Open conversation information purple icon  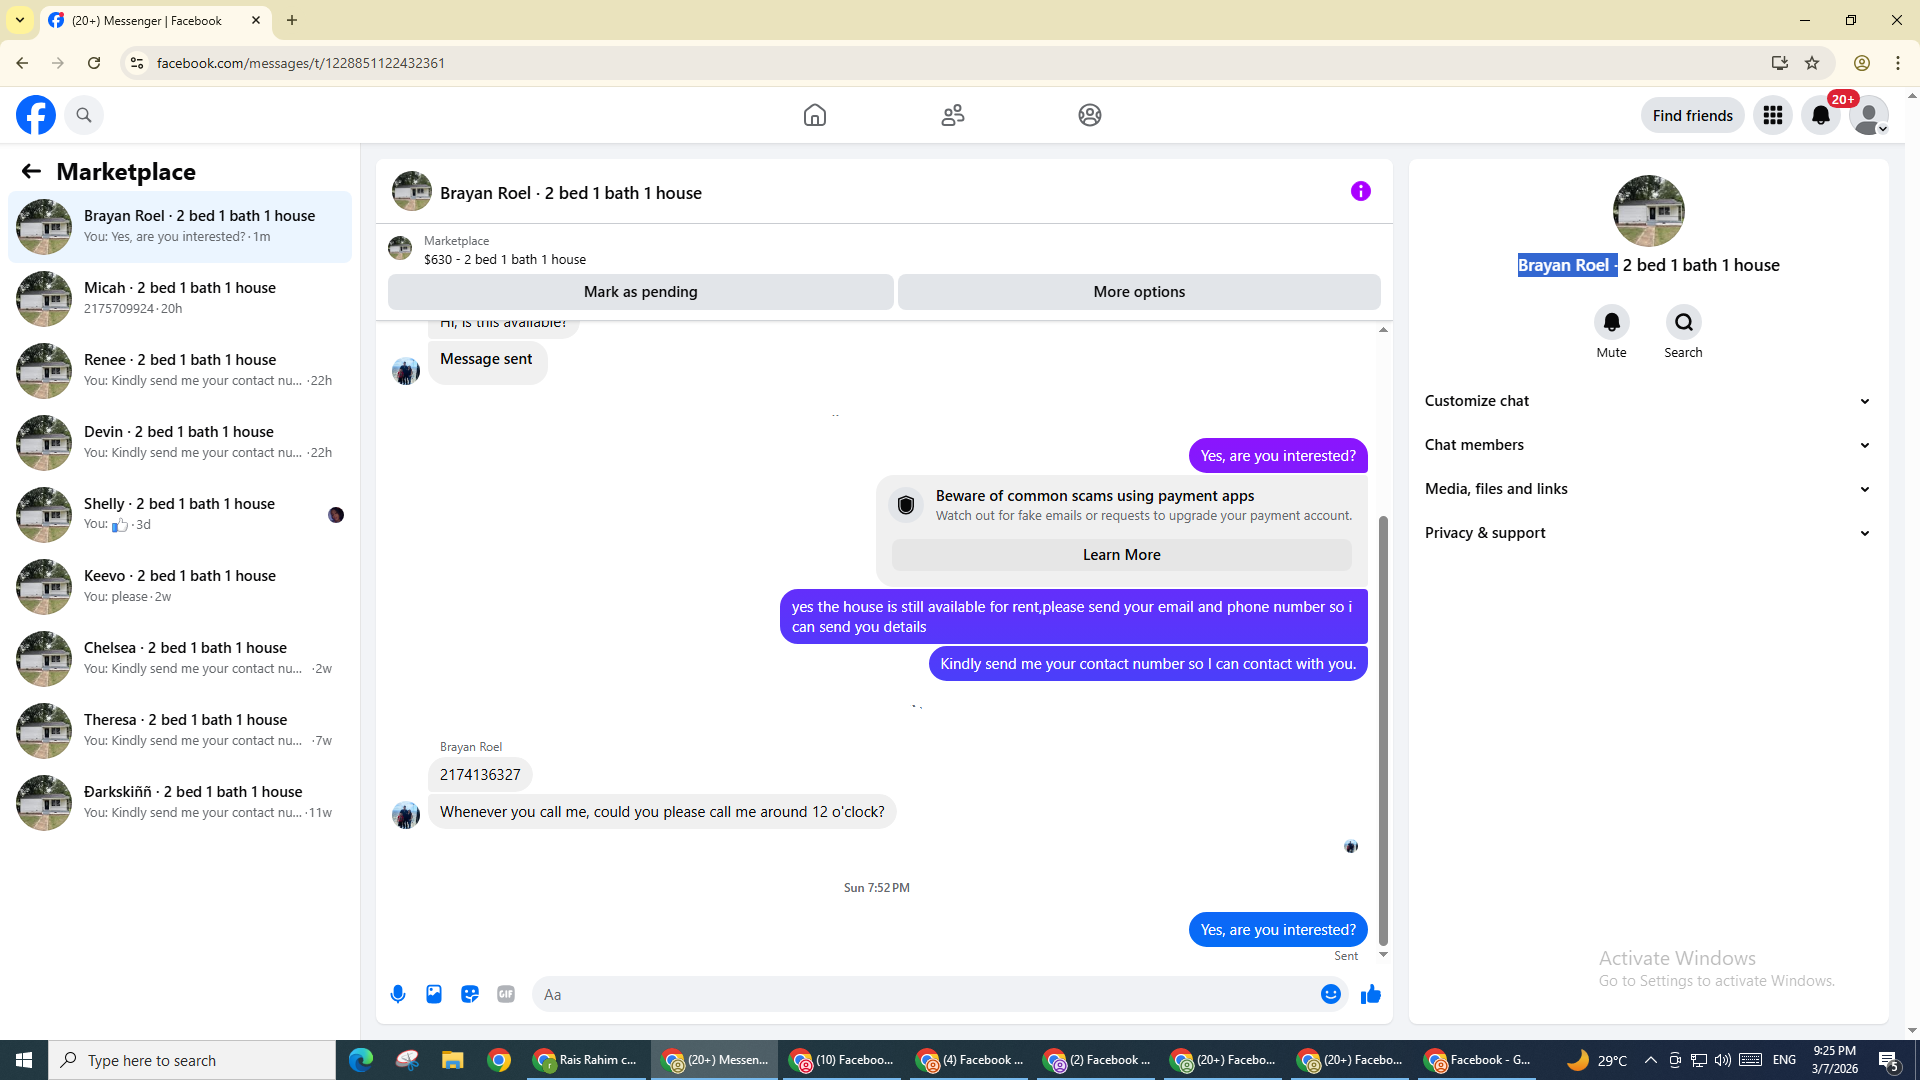point(1360,191)
